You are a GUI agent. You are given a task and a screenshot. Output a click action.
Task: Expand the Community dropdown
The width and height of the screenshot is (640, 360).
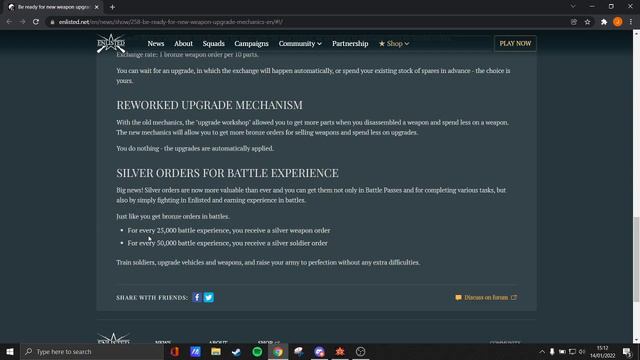tap(300, 44)
